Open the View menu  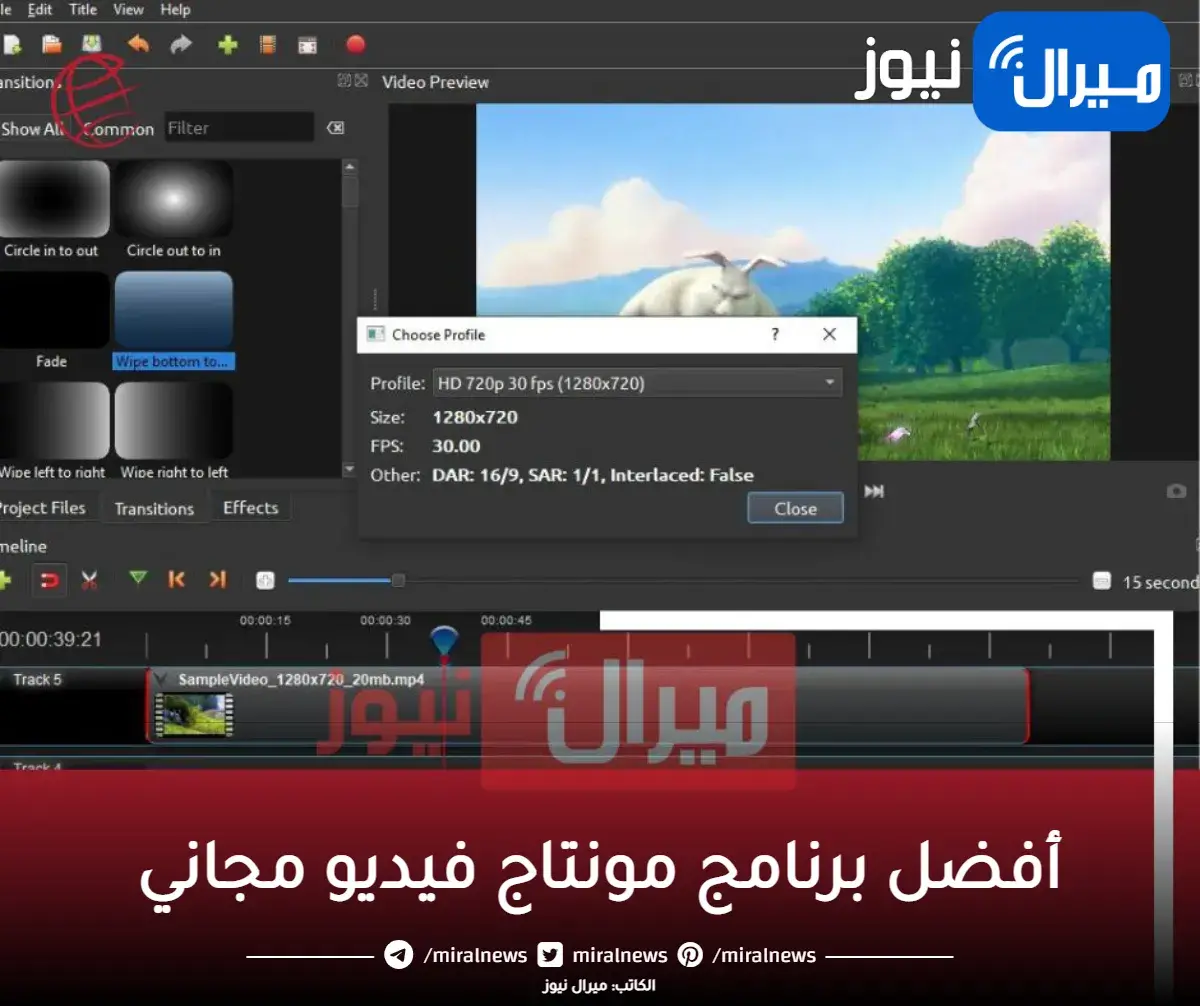[128, 9]
